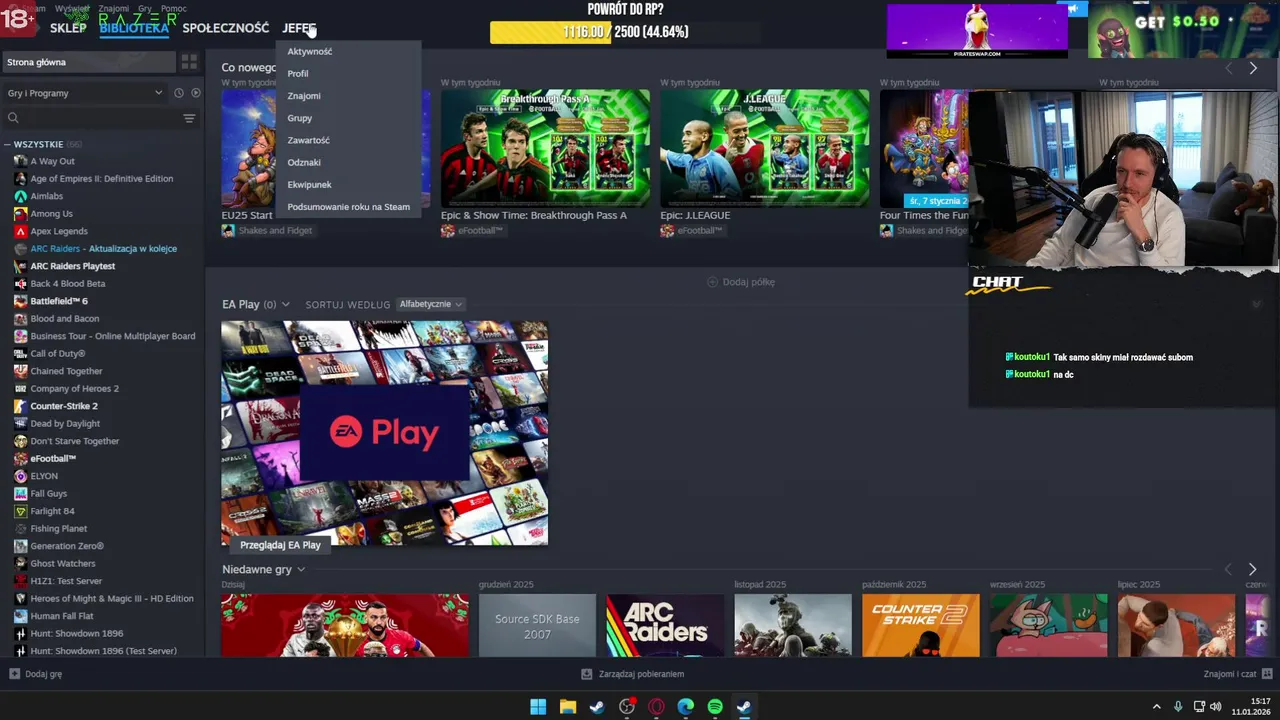Click the Ghost Watchers game icon

[21, 563]
